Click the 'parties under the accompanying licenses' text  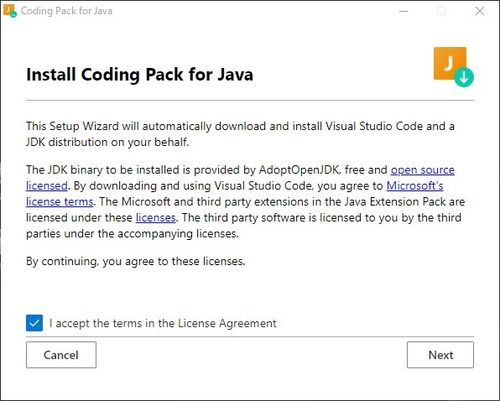[x=132, y=234]
